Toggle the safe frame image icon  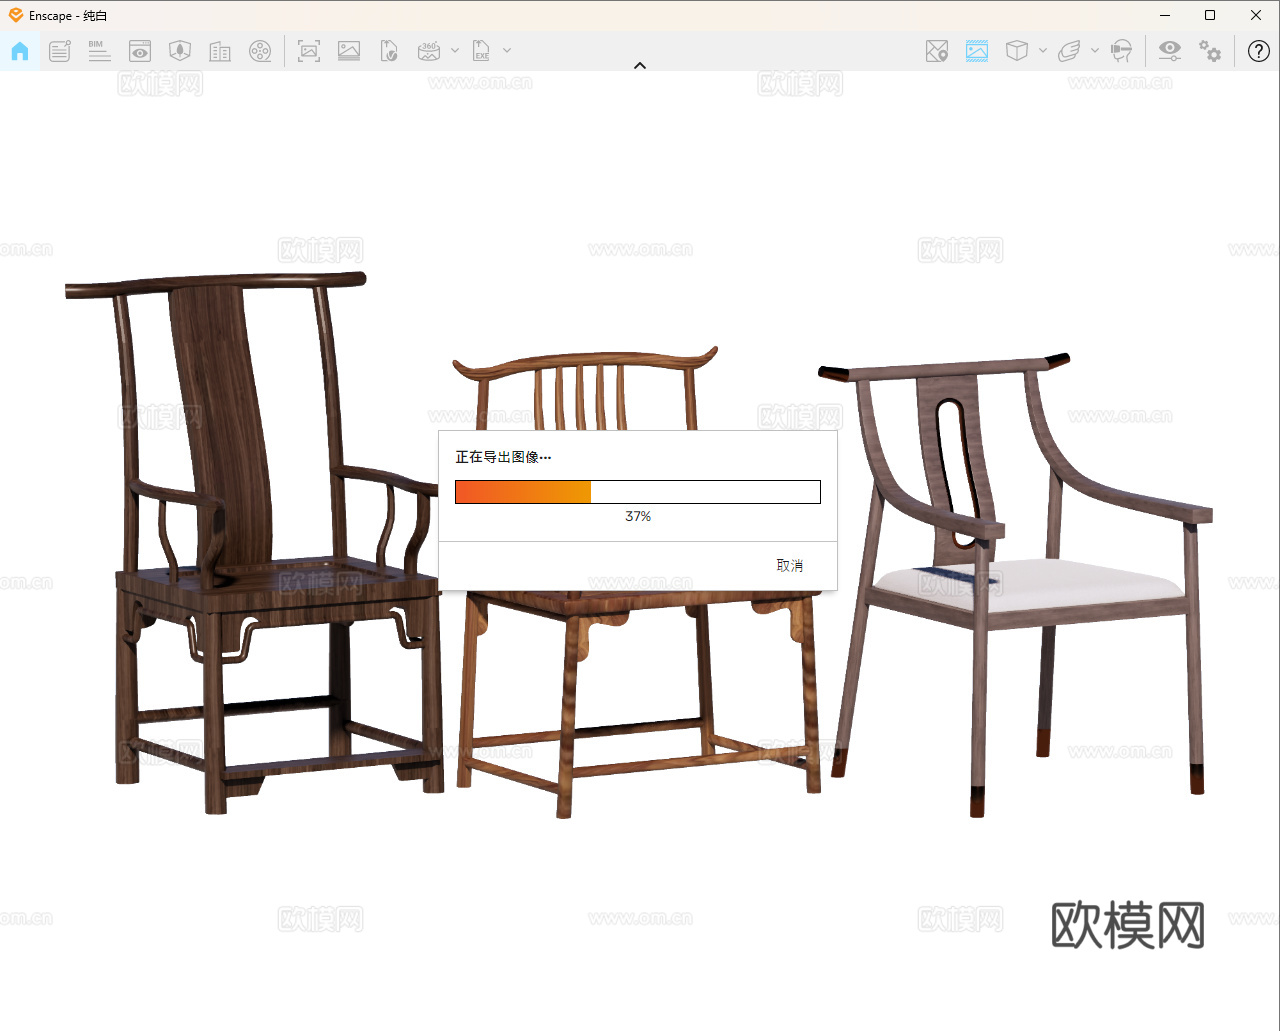pos(977,51)
